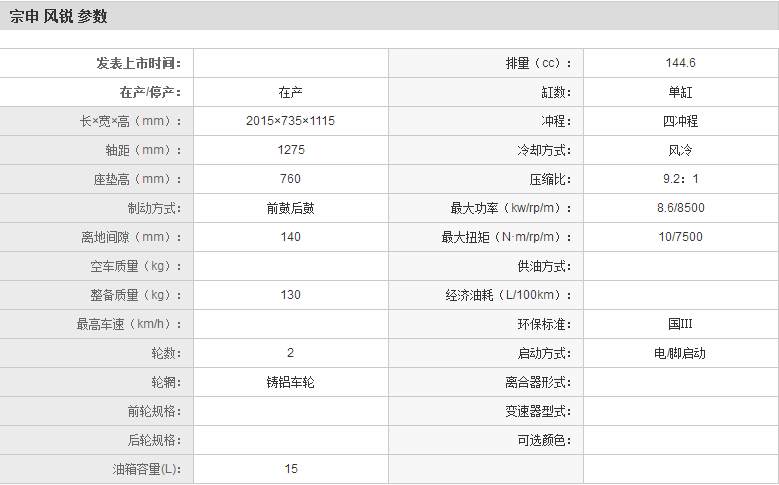The height and width of the screenshot is (485, 779).
Task: Select the fuel tank capacity value 15
Action: (290, 469)
